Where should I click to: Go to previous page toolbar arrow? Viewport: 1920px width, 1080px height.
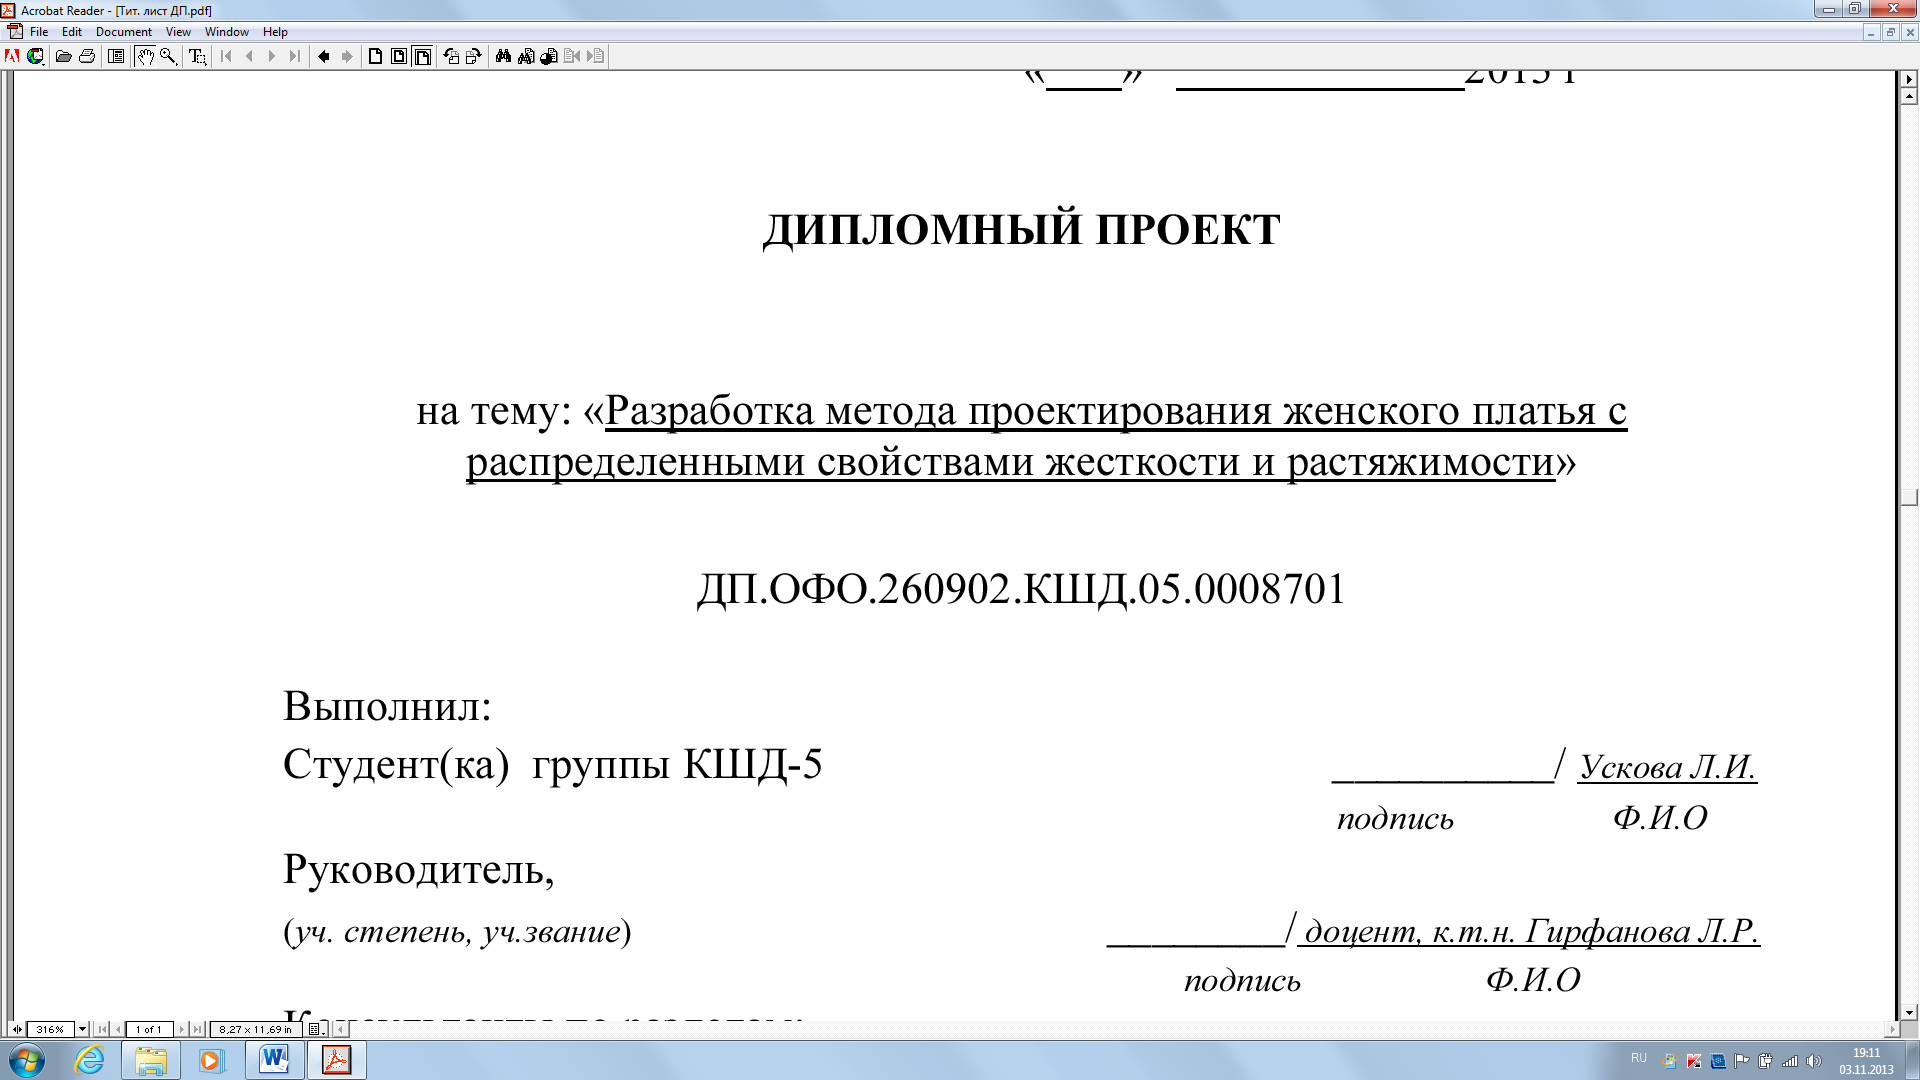pos(249,56)
